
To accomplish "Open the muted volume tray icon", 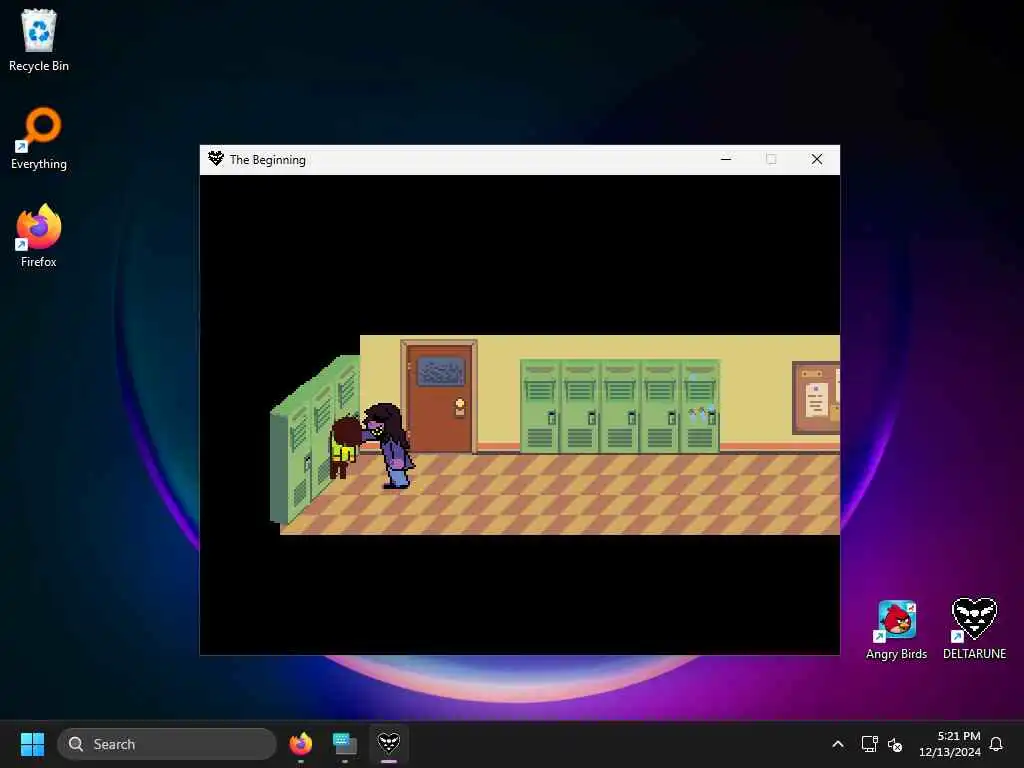I will [x=895, y=744].
